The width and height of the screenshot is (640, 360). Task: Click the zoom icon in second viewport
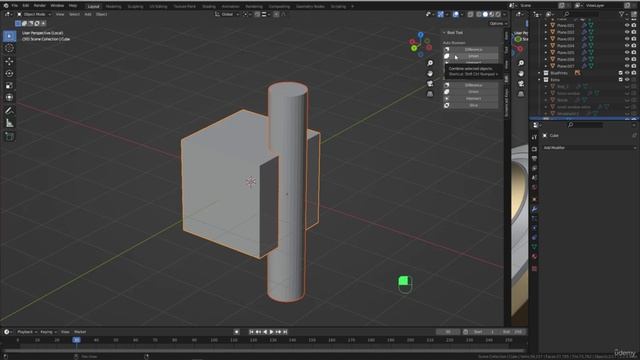(x=521, y=63)
